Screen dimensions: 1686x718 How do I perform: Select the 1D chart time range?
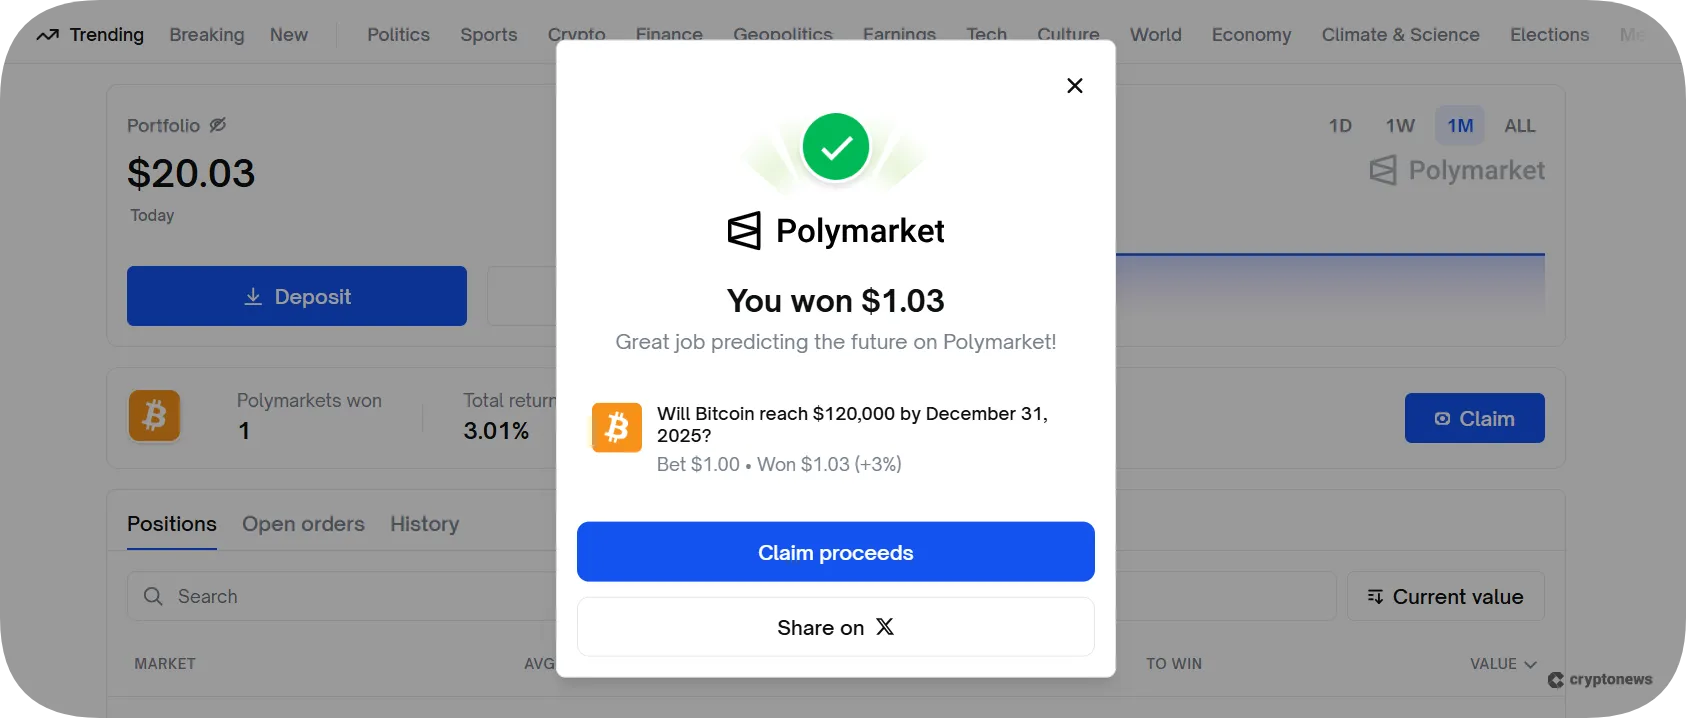(x=1340, y=125)
